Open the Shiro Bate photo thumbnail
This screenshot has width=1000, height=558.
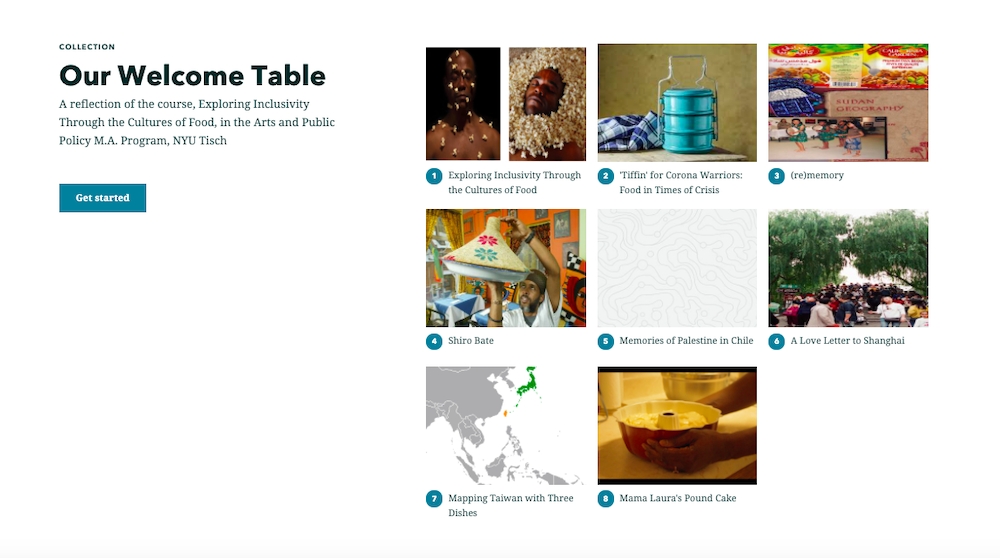pos(506,267)
